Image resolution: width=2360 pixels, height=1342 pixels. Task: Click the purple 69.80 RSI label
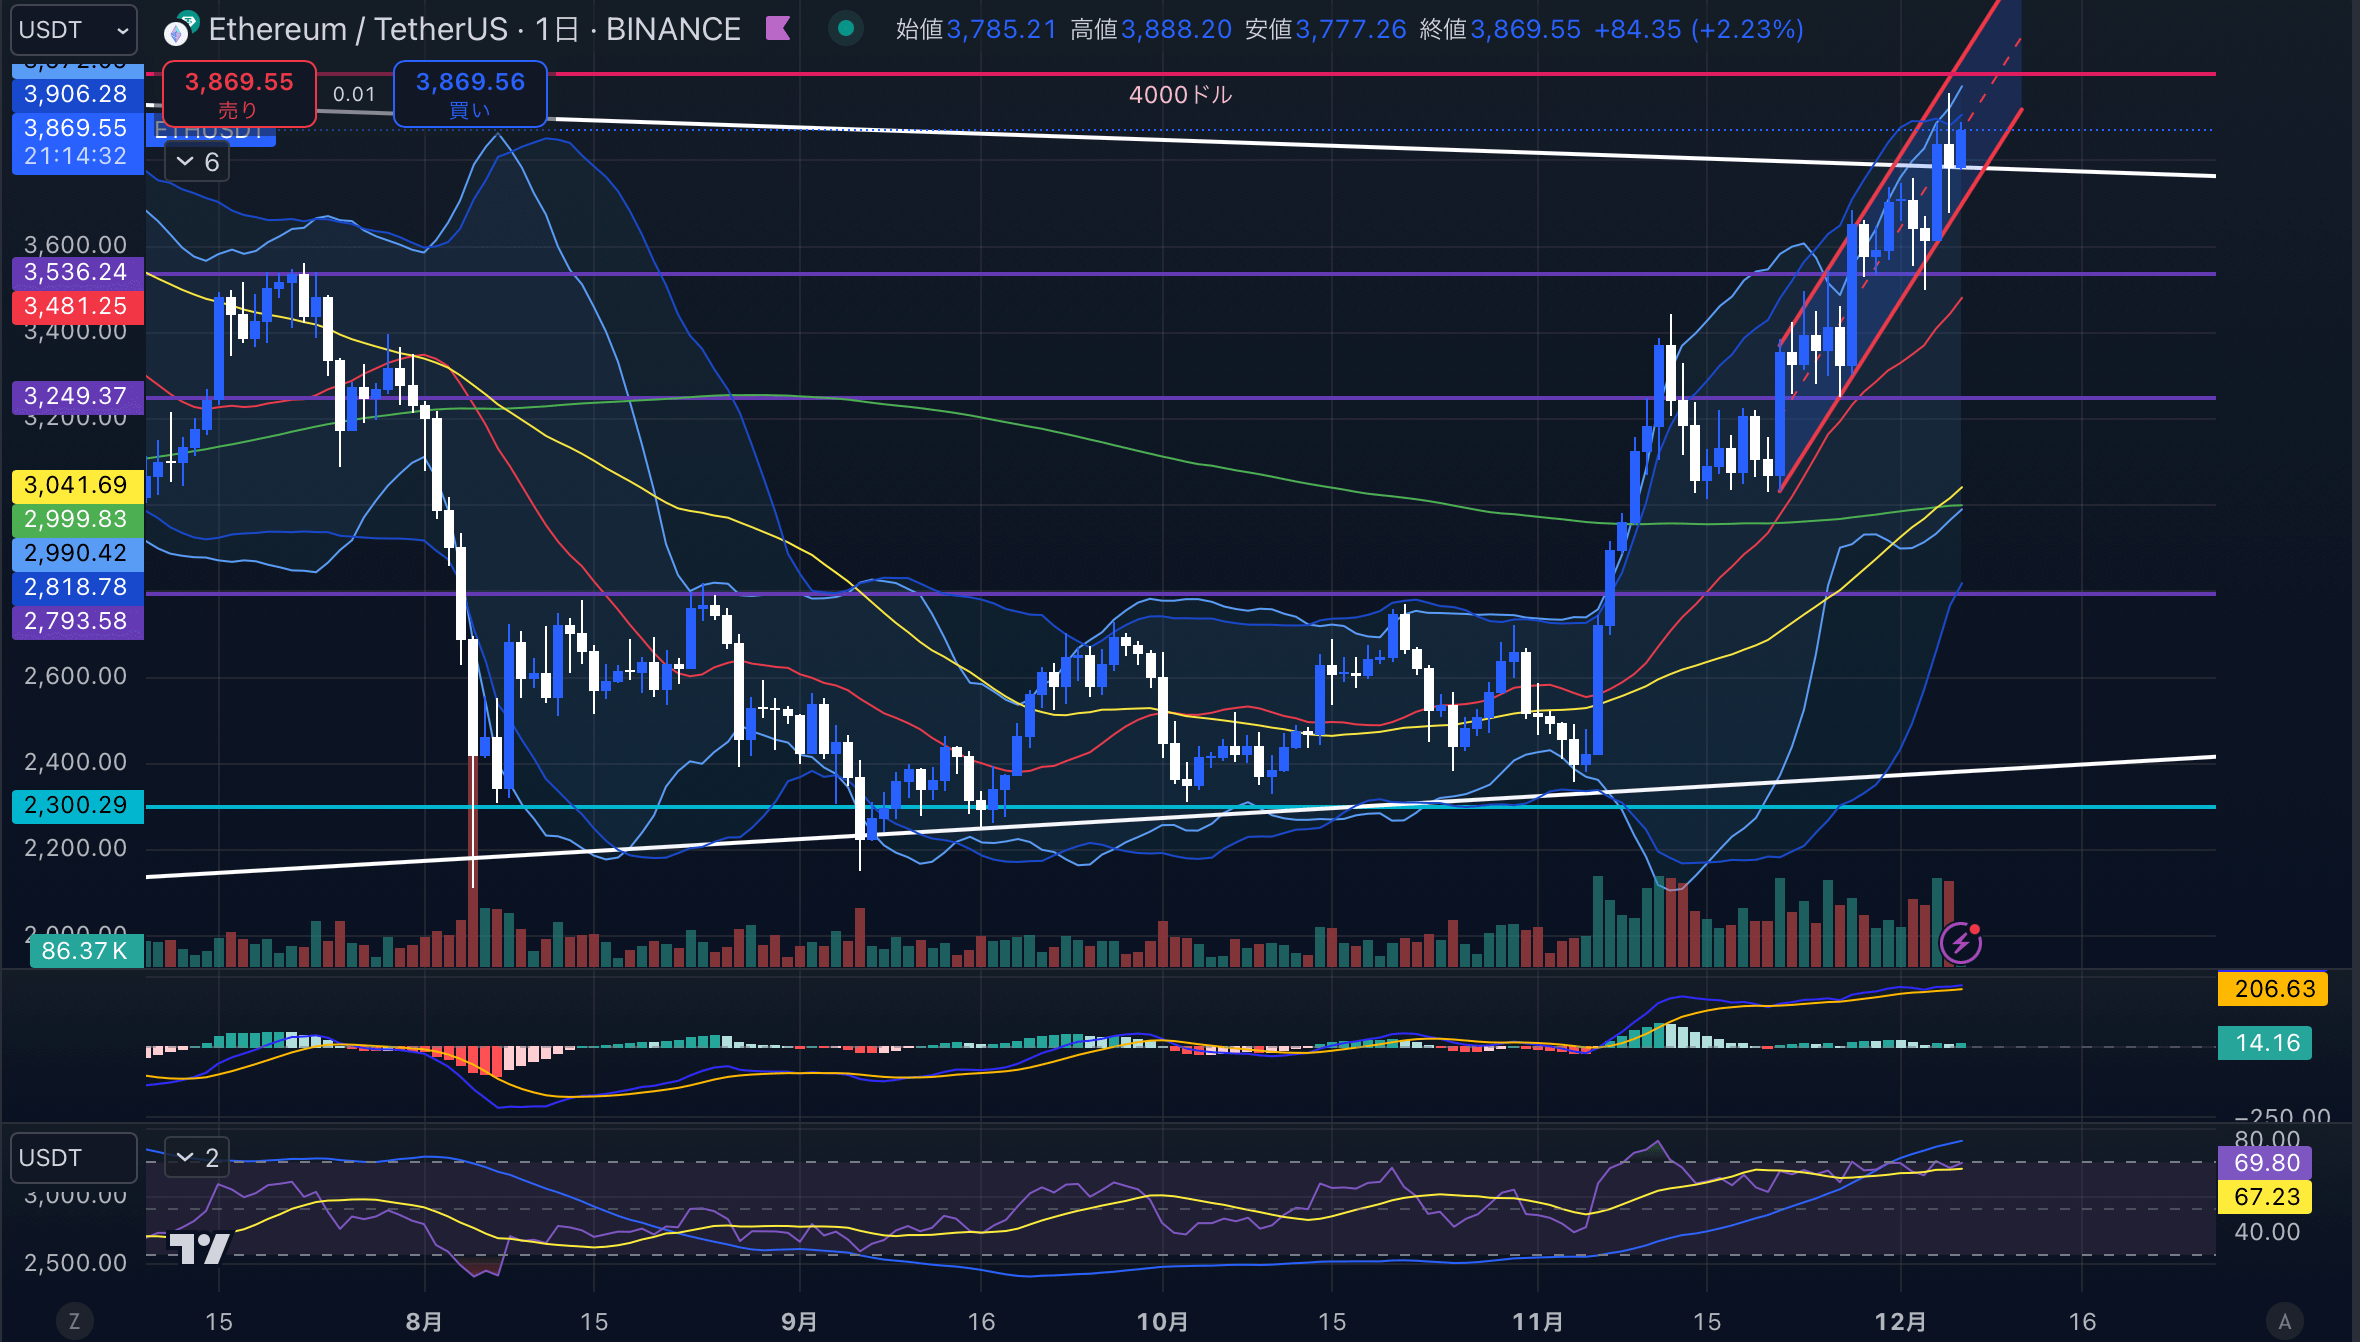[x=2266, y=1163]
